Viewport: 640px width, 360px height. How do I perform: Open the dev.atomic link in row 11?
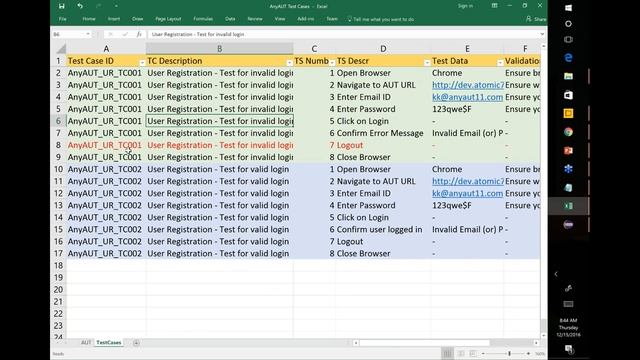point(468,181)
